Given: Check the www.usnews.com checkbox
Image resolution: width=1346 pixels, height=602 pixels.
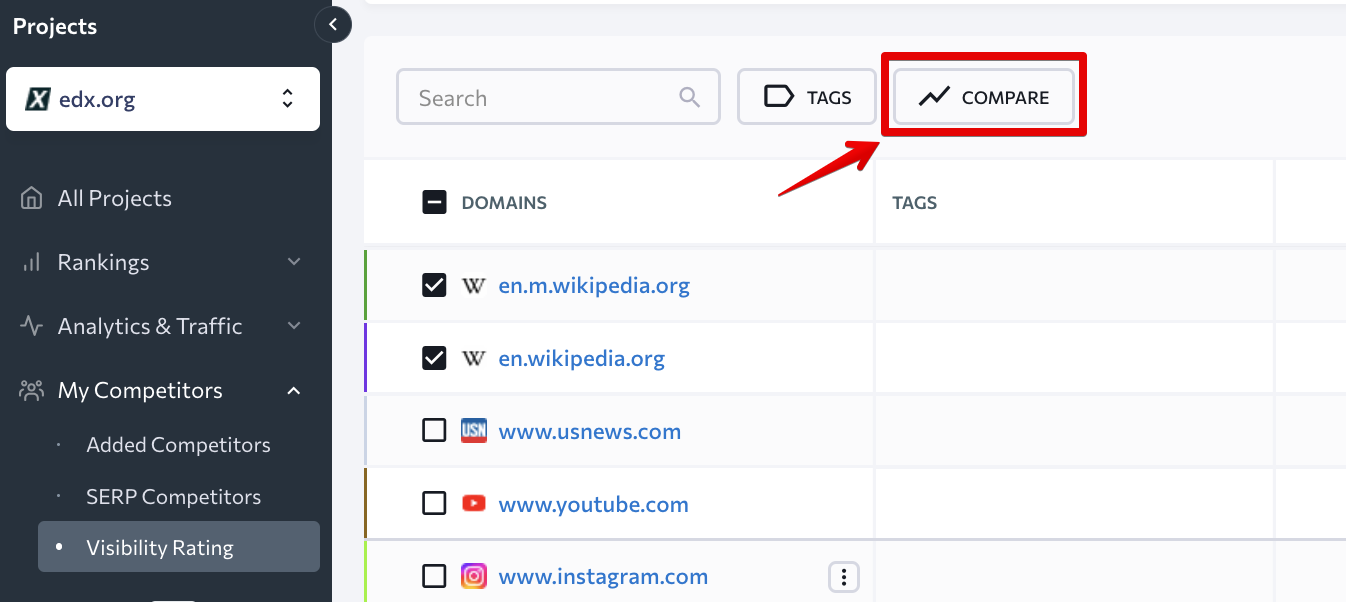Looking at the screenshot, I should pyautogui.click(x=434, y=431).
